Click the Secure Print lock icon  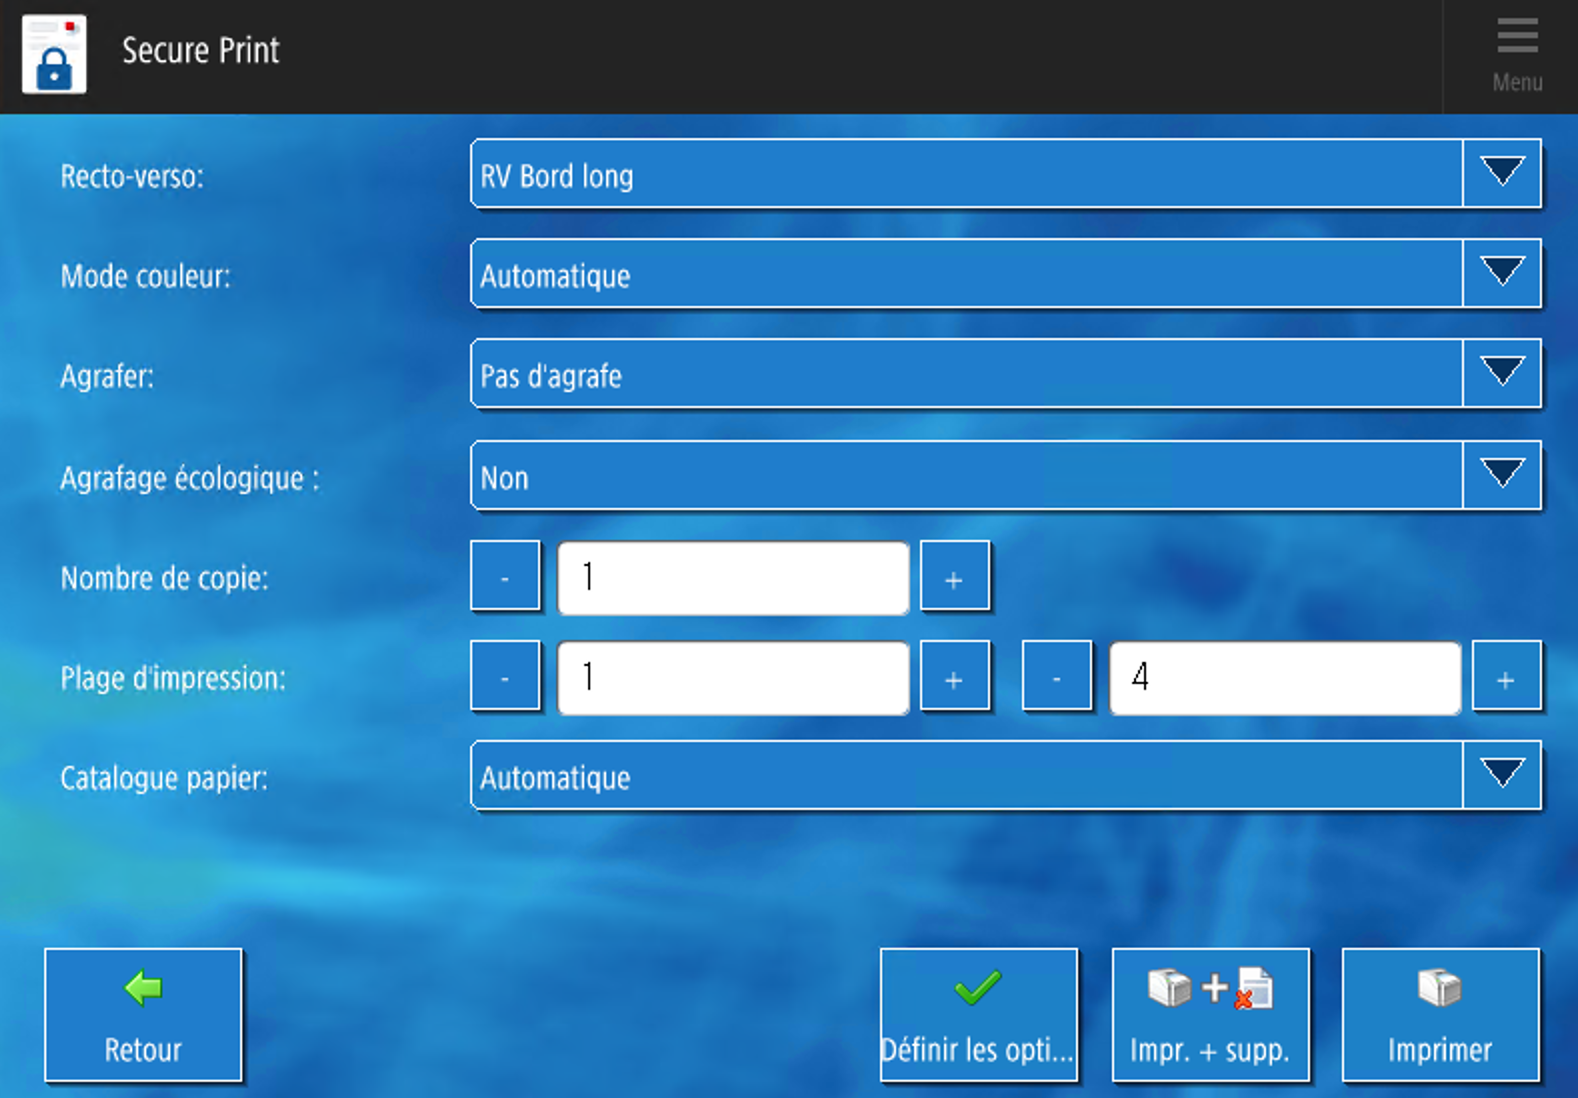tap(54, 55)
